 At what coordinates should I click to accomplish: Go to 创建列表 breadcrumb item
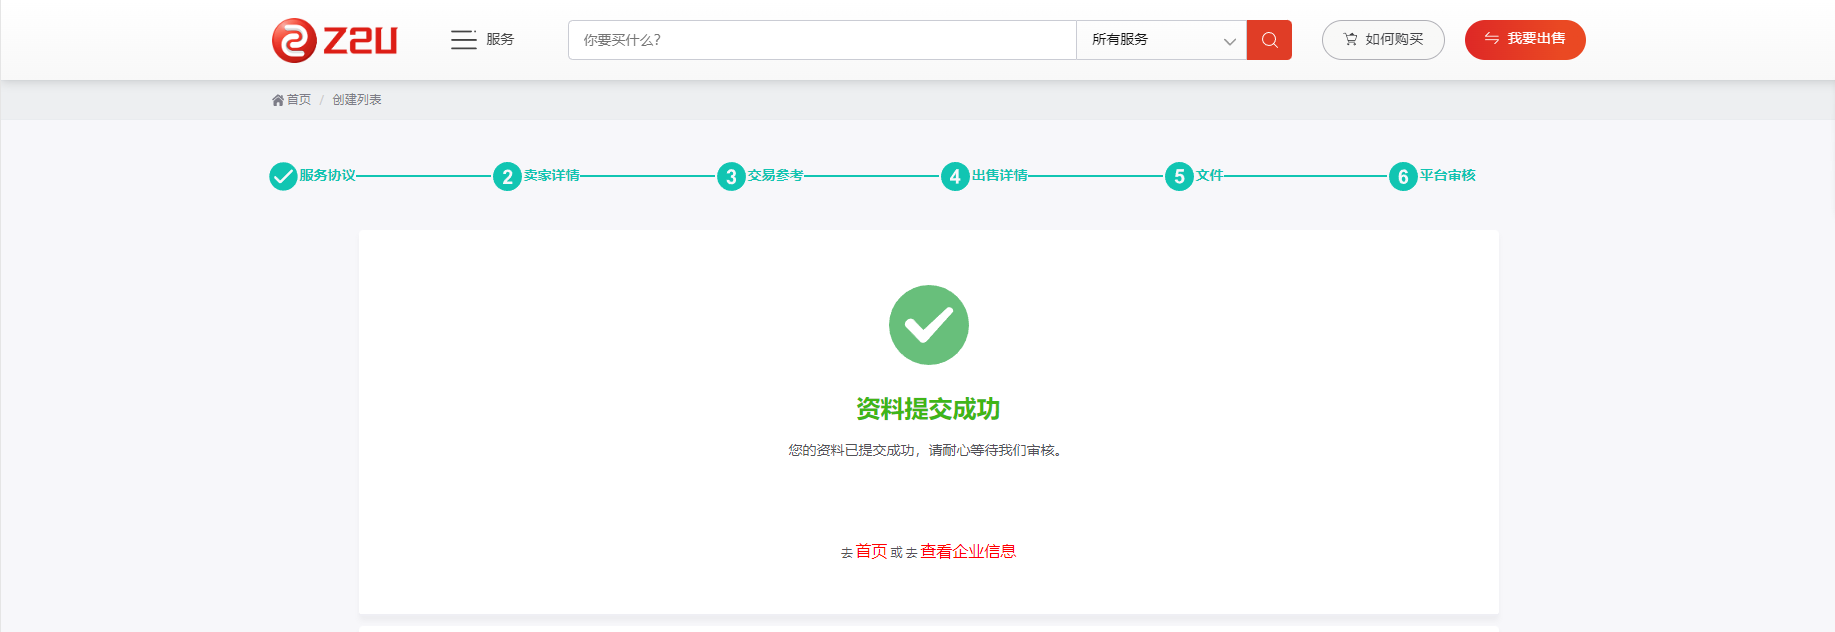(x=357, y=100)
